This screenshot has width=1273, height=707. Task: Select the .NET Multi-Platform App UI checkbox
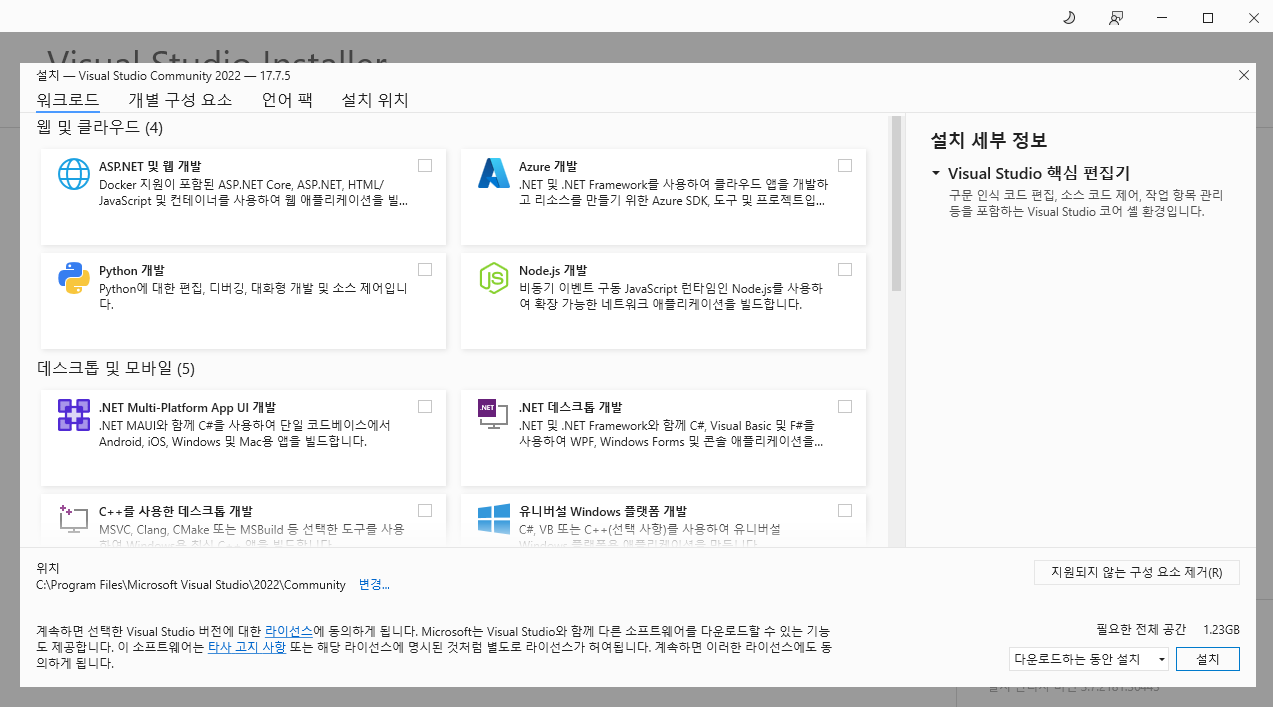(425, 406)
